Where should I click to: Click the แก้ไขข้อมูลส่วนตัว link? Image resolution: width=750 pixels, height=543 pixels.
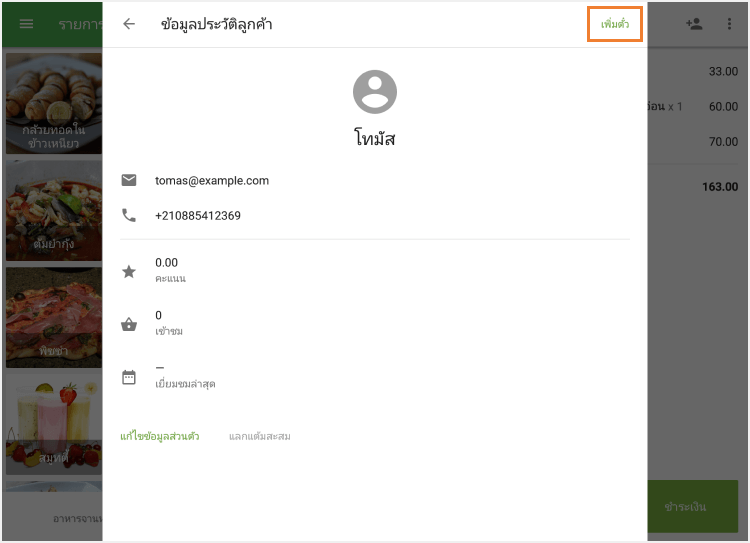(160, 436)
